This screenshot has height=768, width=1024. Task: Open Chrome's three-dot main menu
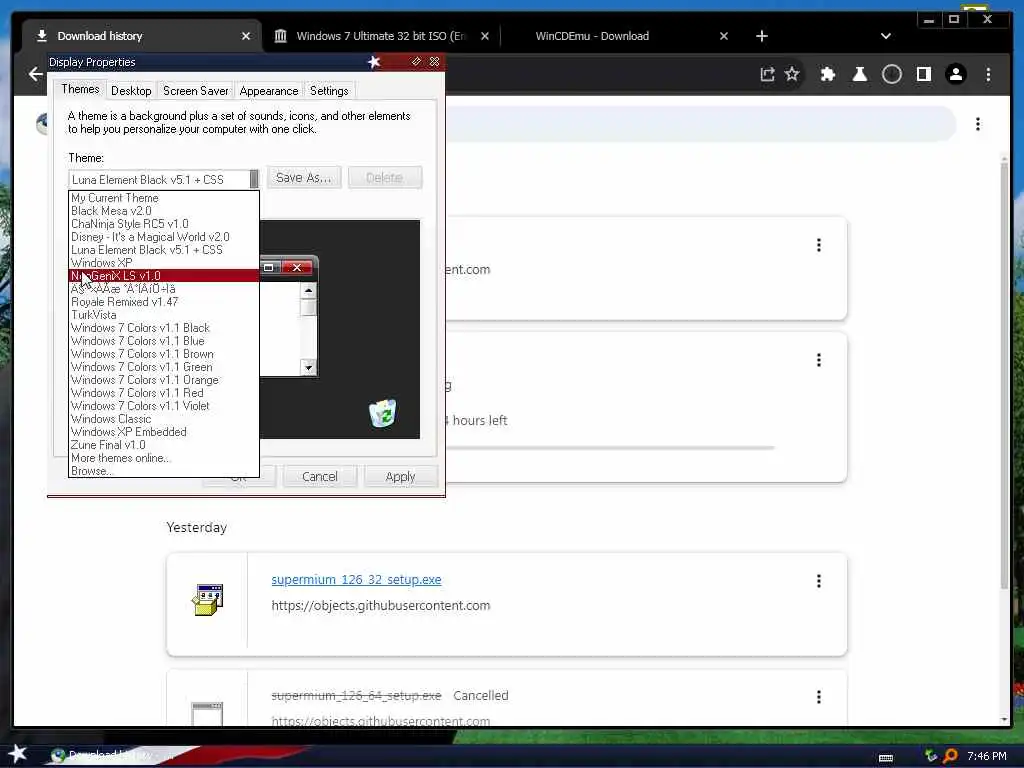[x=988, y=74]
